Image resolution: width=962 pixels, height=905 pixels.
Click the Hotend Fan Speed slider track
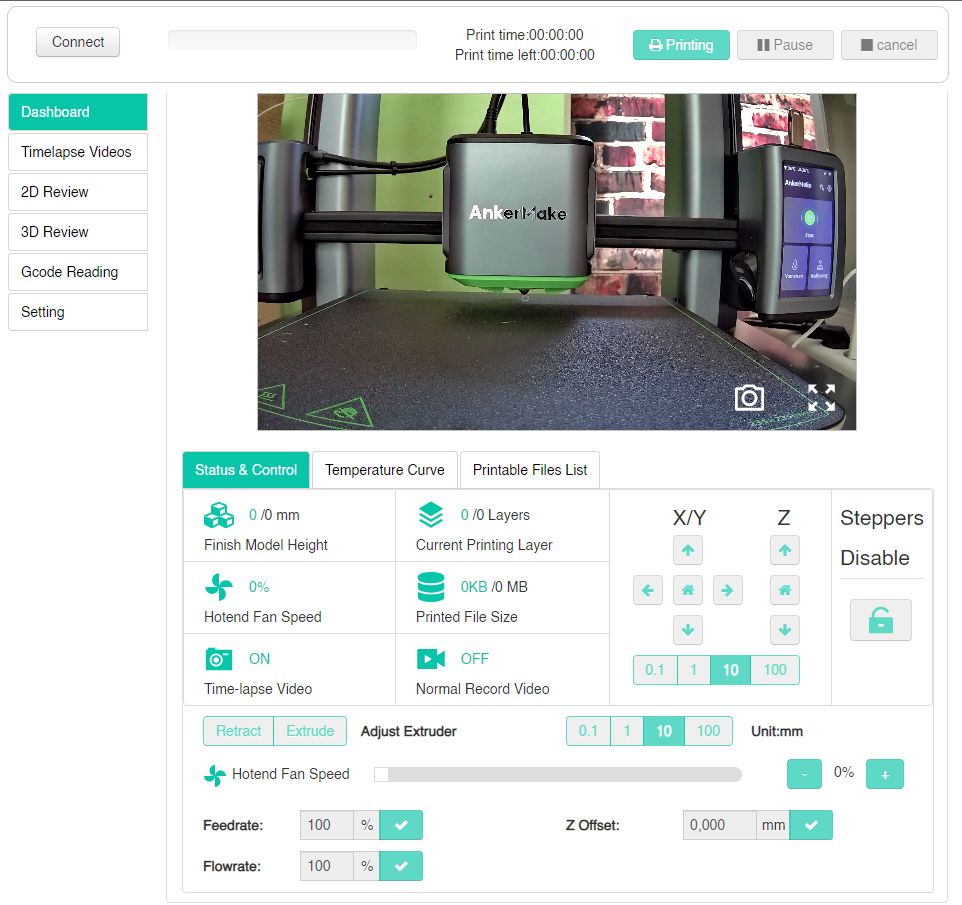click(x=557, y=774)
